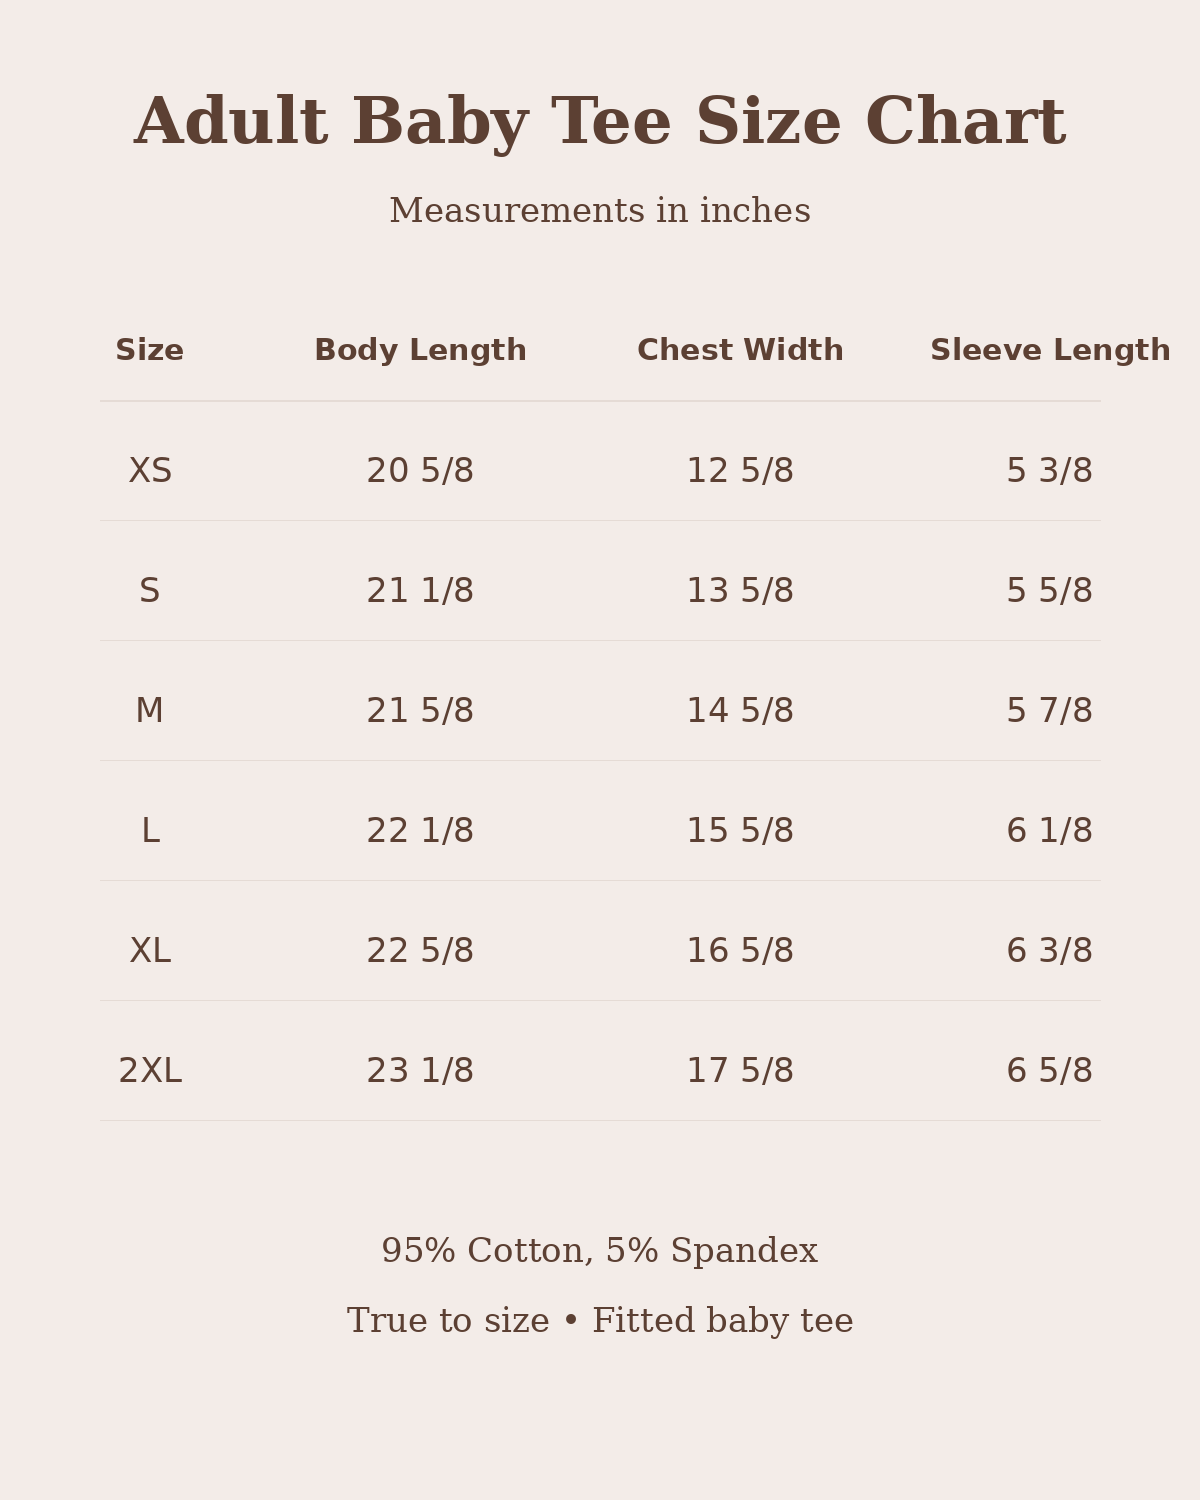This screenshot has height=1500, width=1200.
Task: Select the L size row label
Action: tap(150, 831)
